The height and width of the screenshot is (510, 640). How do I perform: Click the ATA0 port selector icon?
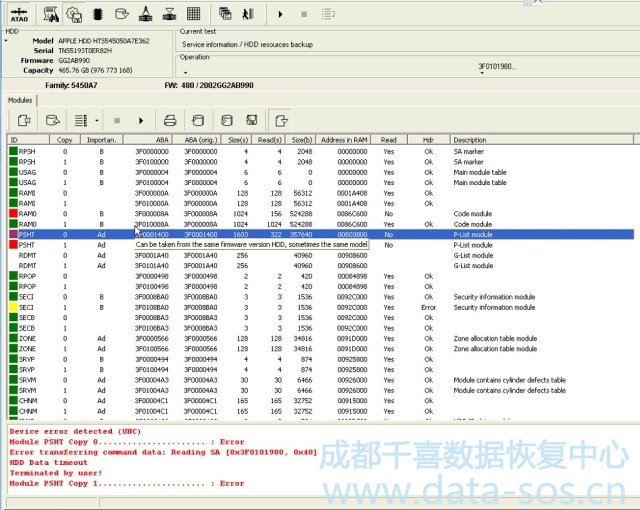click(19, 15)
